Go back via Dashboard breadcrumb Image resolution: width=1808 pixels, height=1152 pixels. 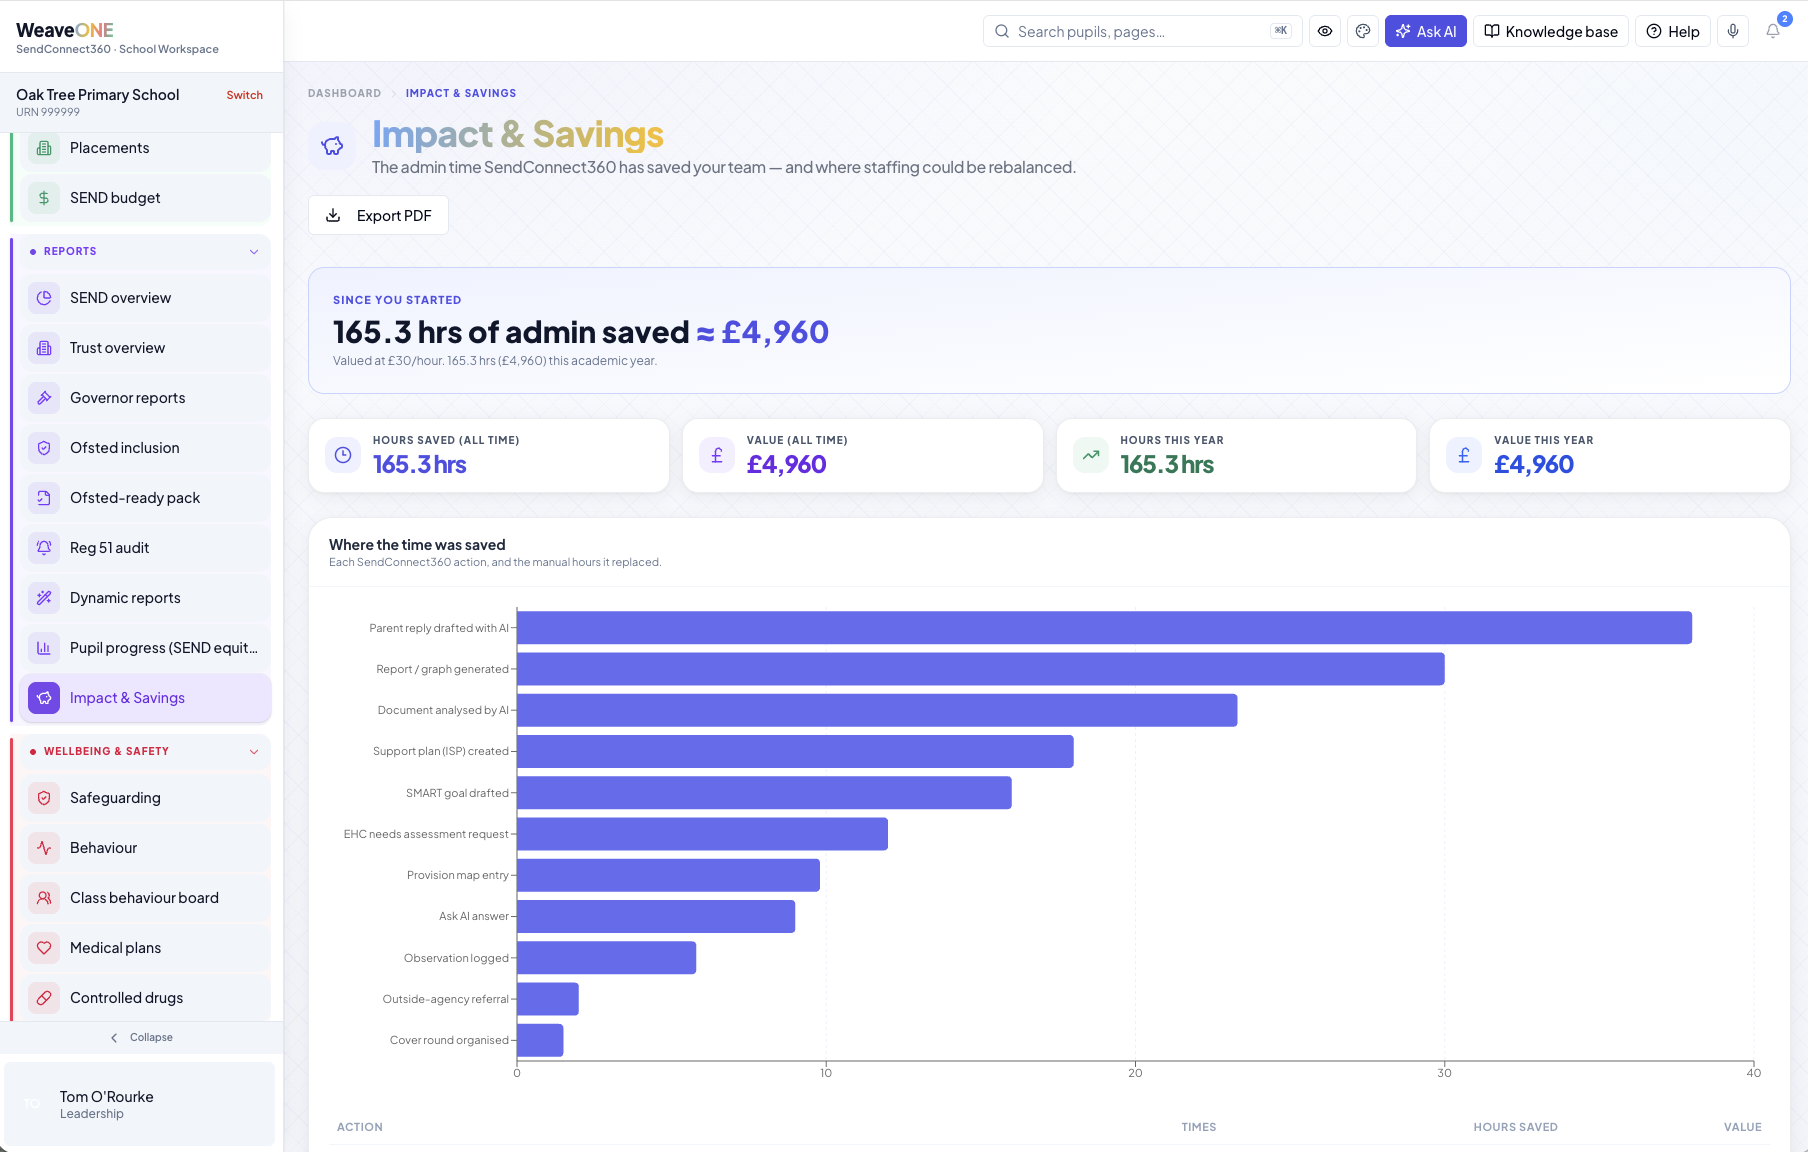[x=344, y=93]
